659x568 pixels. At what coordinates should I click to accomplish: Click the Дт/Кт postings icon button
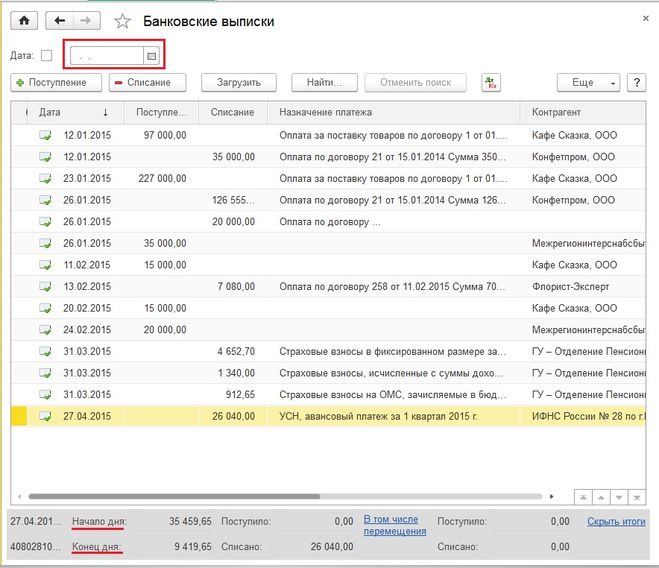pos(490,82)
